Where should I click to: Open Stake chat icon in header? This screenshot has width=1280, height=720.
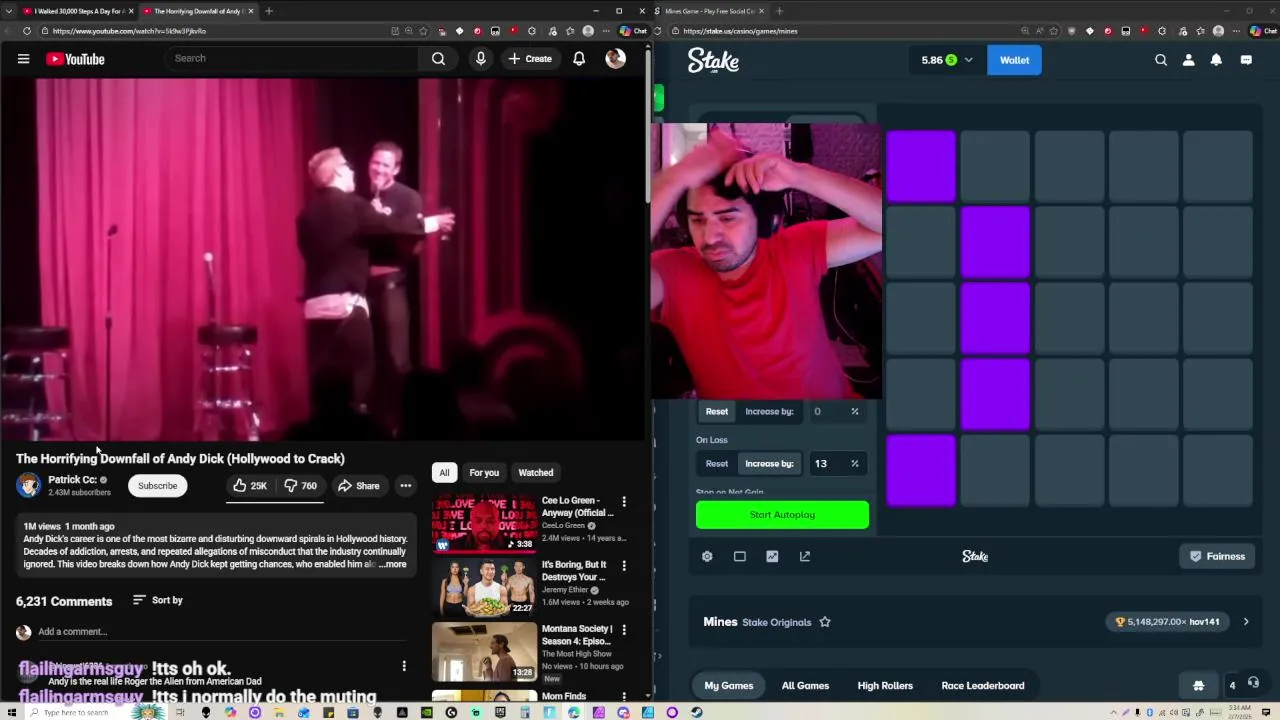[1246, 60]
